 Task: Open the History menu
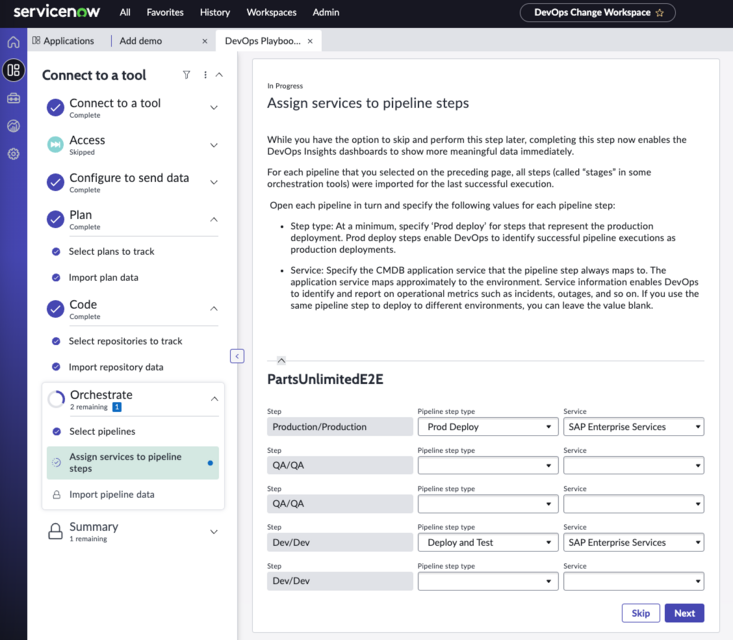pos(215,13)
